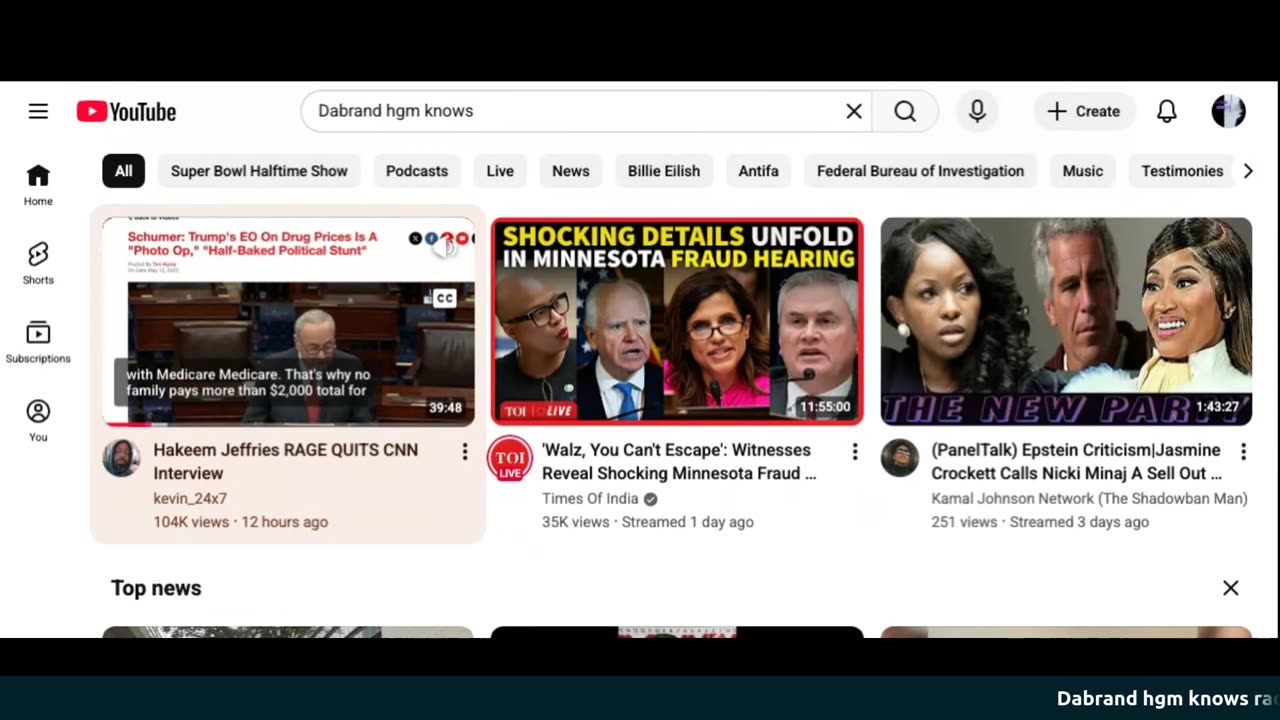The height and width of the screenshot is (720, 1280).
Task: Open options for Hakeem Jeffries video
Action: 464,452
